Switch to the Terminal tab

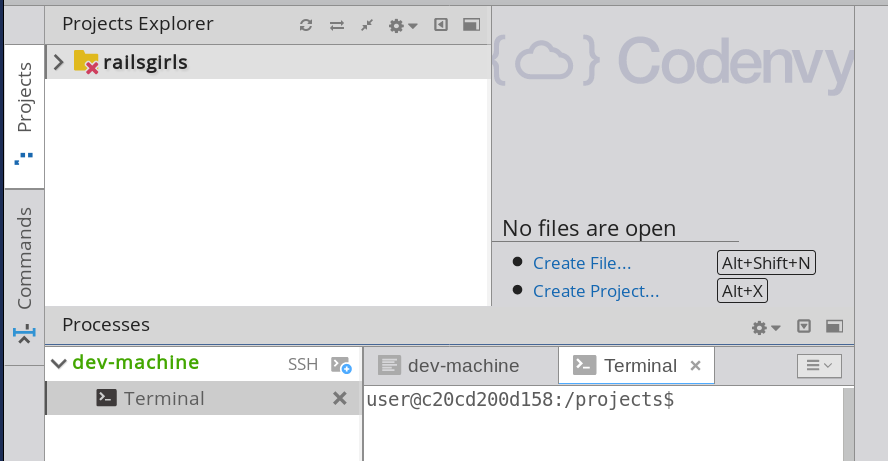point(636,365)
